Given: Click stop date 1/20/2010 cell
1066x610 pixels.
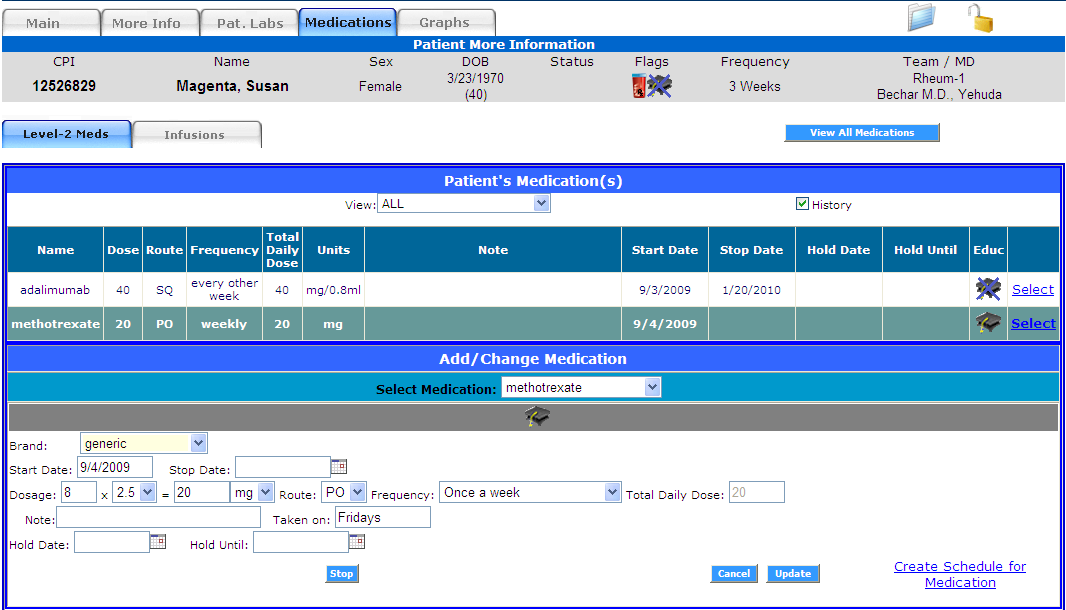Looking at the screenshot, I should pos(751,290).
